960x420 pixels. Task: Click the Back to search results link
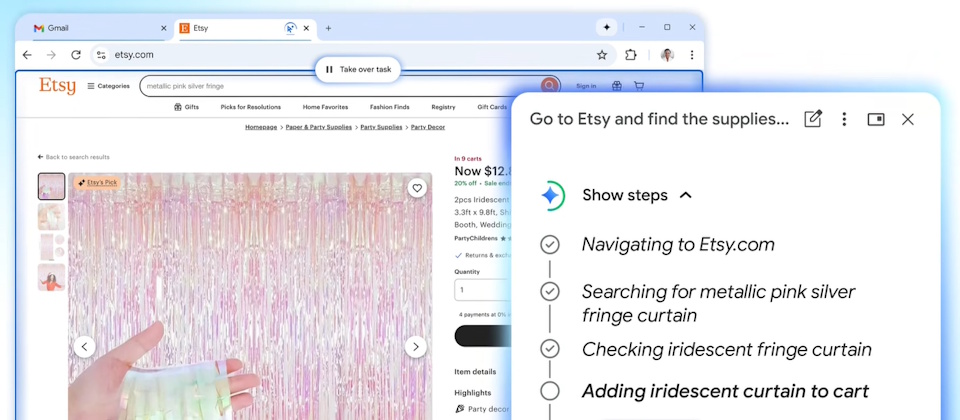point(74,157)
